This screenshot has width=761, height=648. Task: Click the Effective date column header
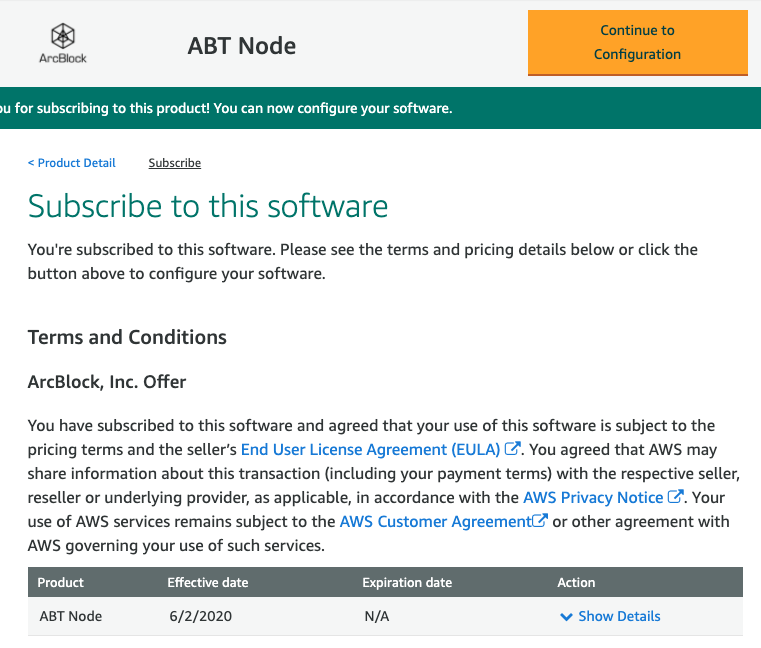pos(208,582)
